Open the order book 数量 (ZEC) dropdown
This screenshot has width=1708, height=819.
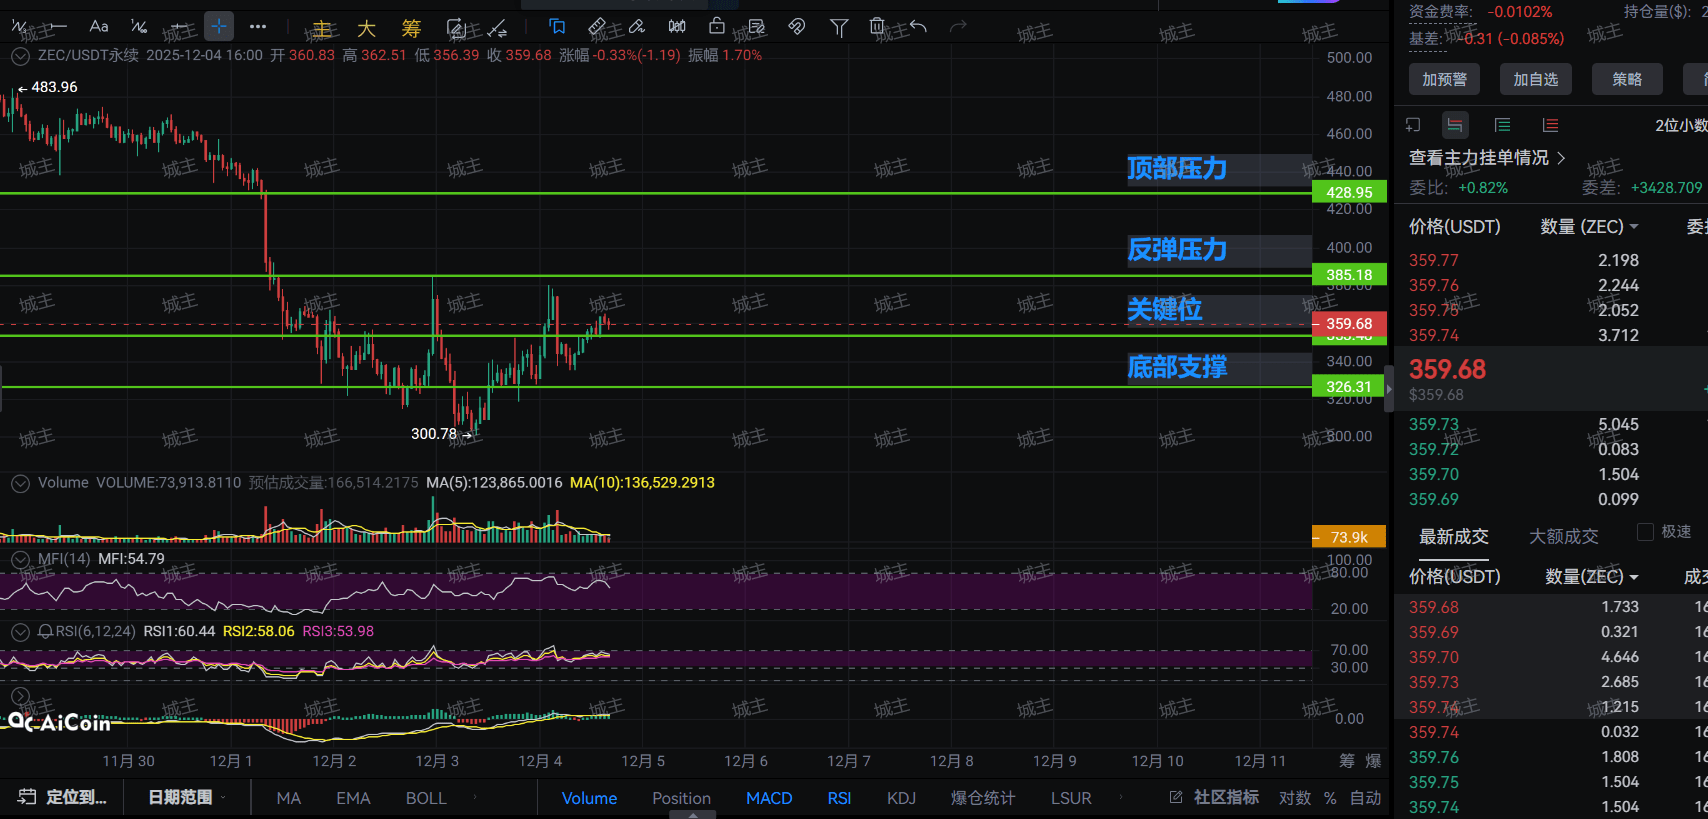click(1589, 227)
